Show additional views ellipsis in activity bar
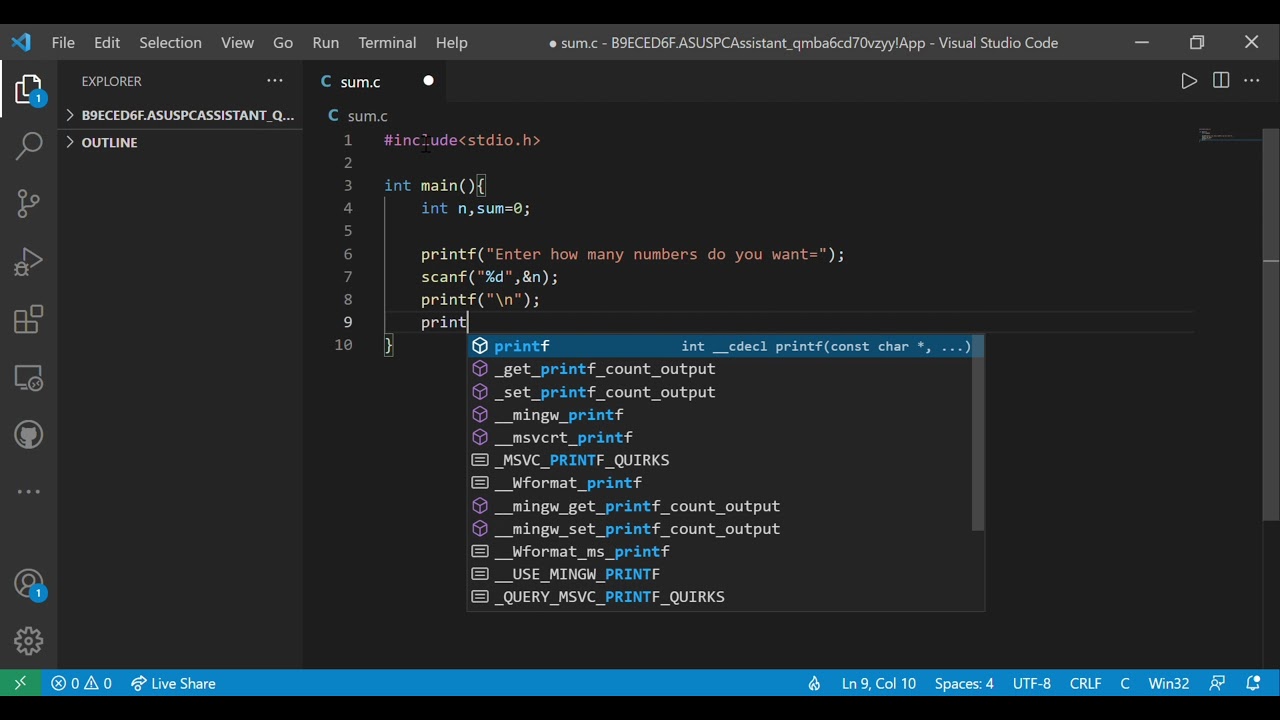 point(29,492)
